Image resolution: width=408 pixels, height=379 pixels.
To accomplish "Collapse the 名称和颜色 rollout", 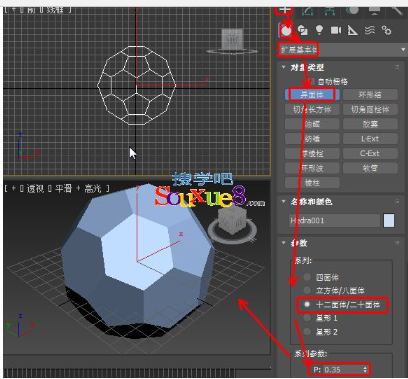I will tap(284, 201).
